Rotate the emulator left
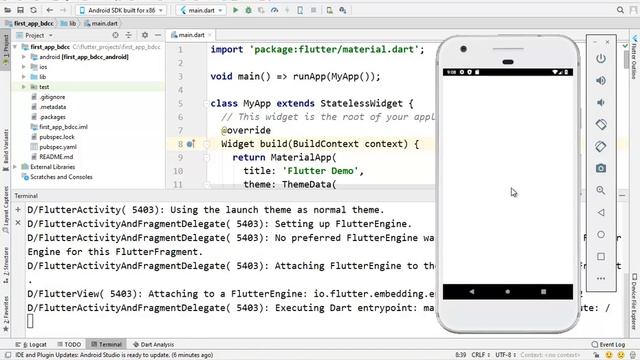Viewport: 640px width, 360px height. coord(601,124)
